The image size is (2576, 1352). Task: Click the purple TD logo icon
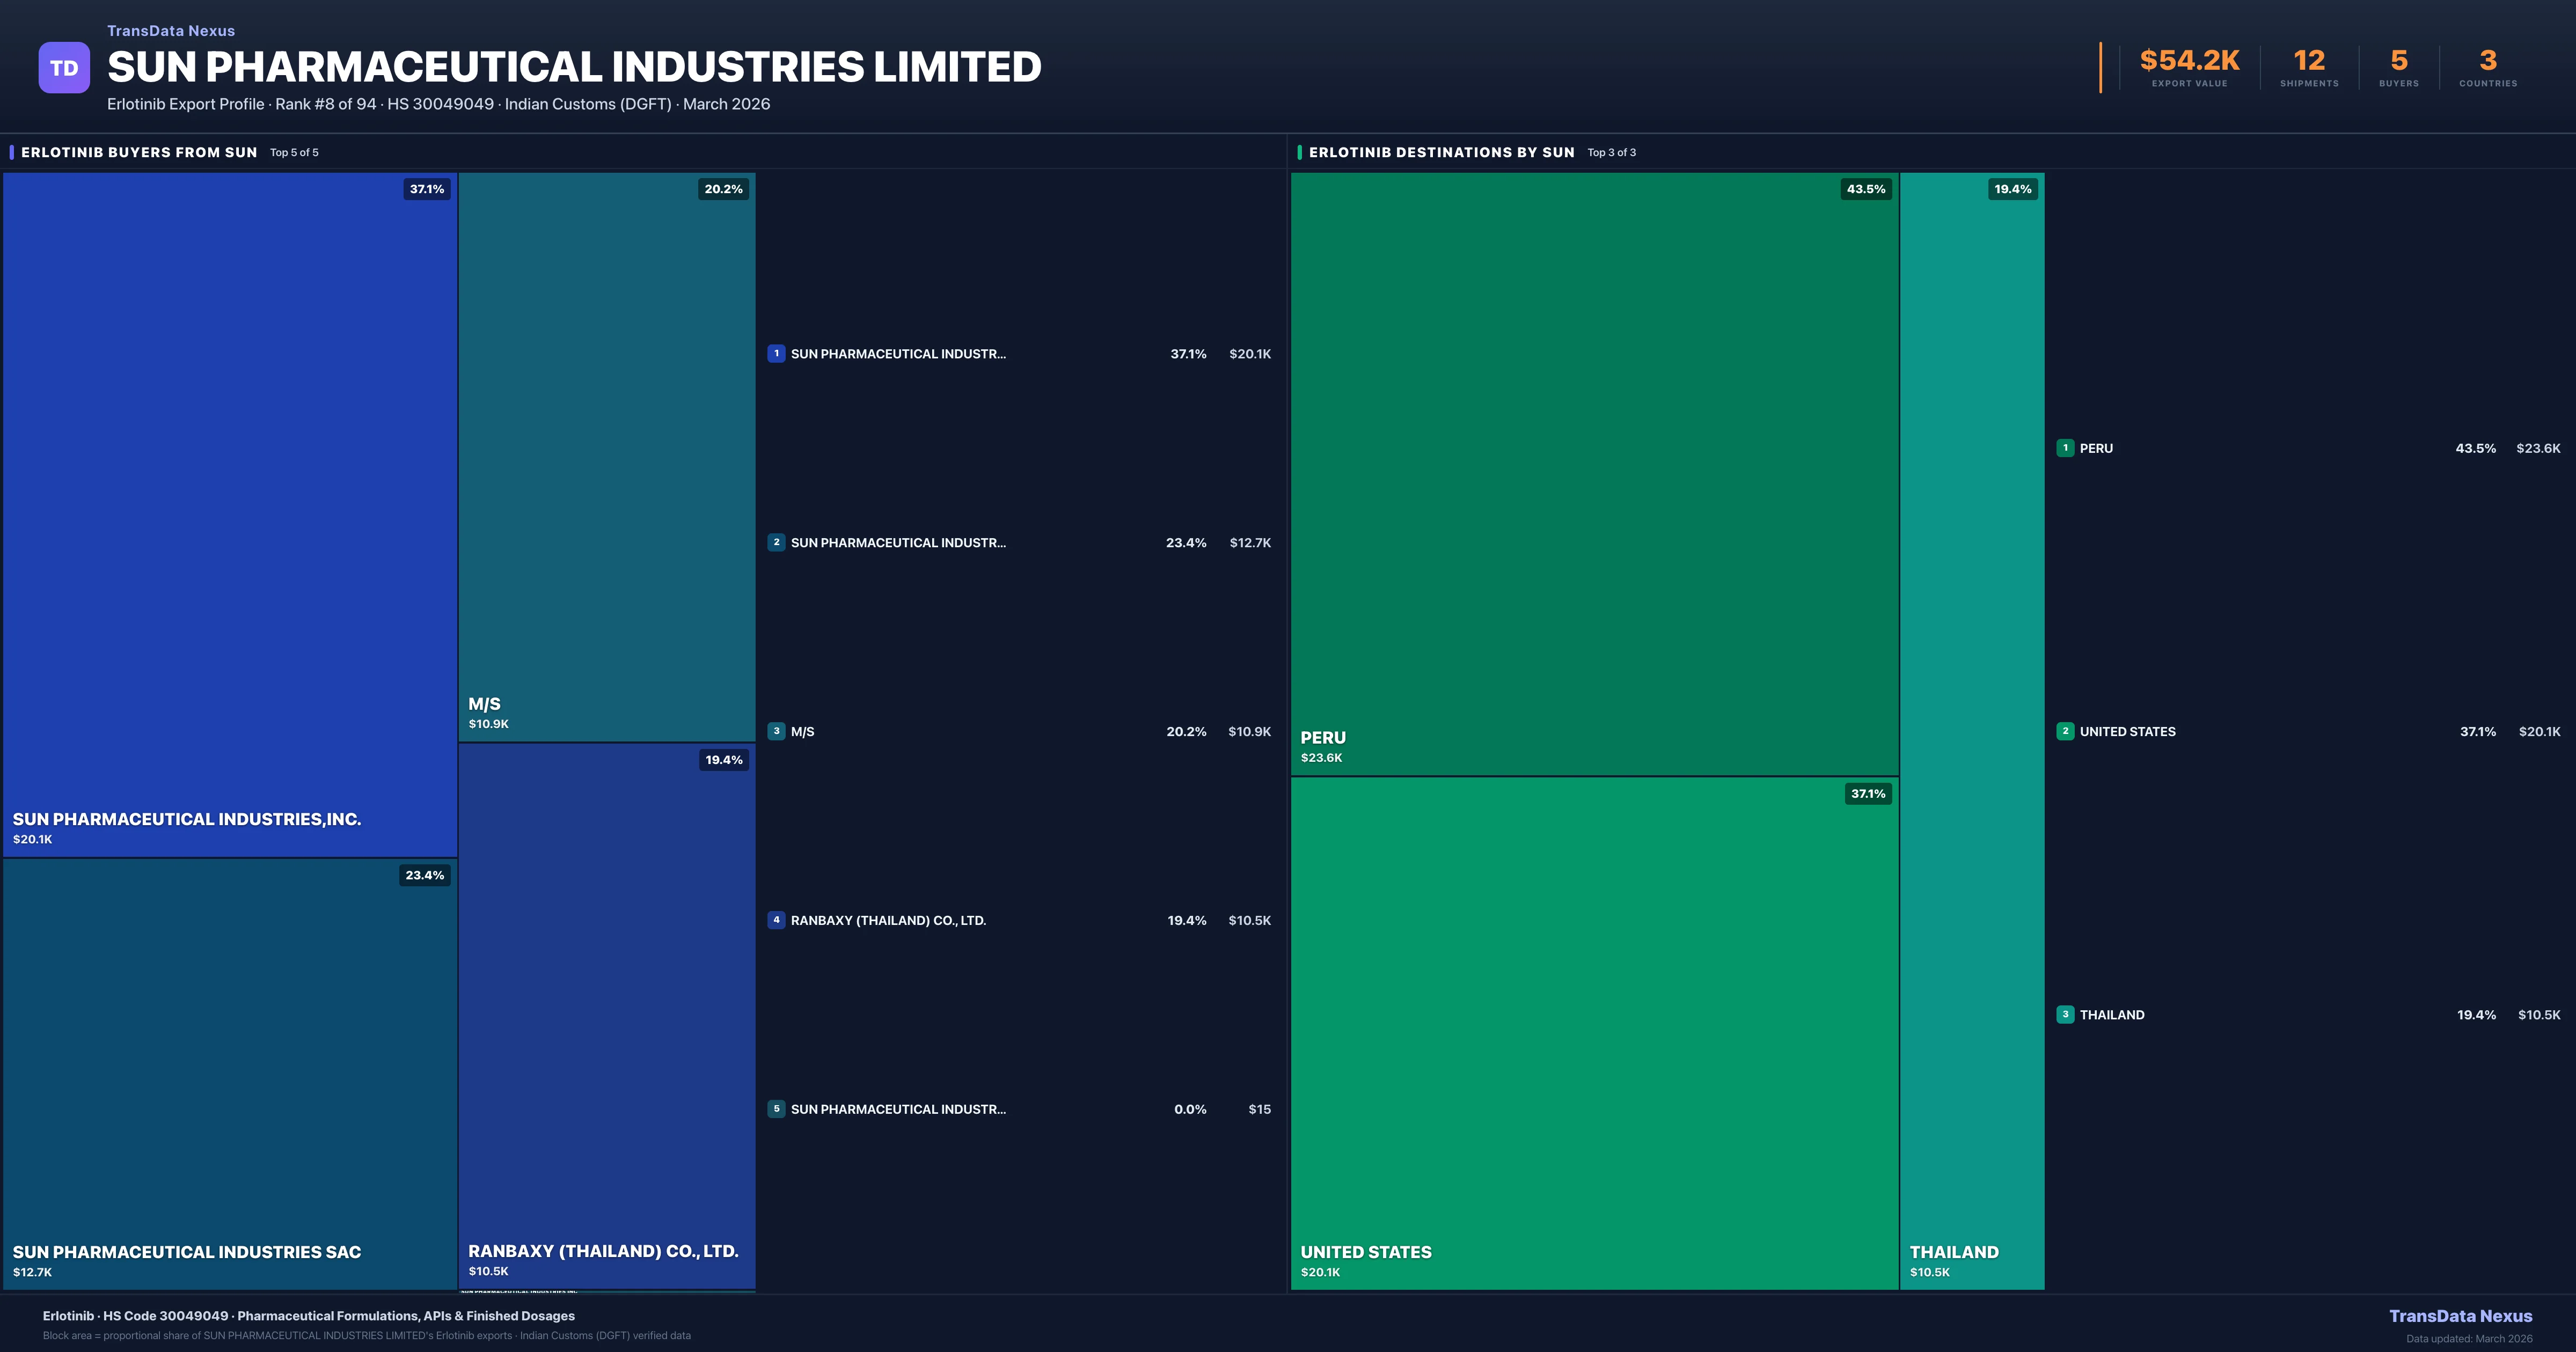[64, 68]
